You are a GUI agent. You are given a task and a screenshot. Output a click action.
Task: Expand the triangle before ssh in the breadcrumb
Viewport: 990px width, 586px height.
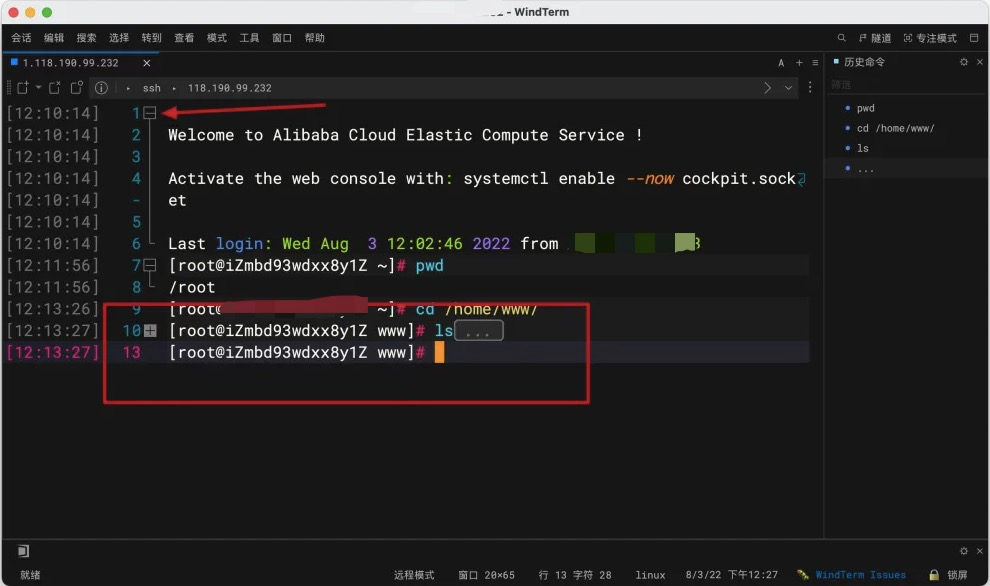[x=128, y=88]
